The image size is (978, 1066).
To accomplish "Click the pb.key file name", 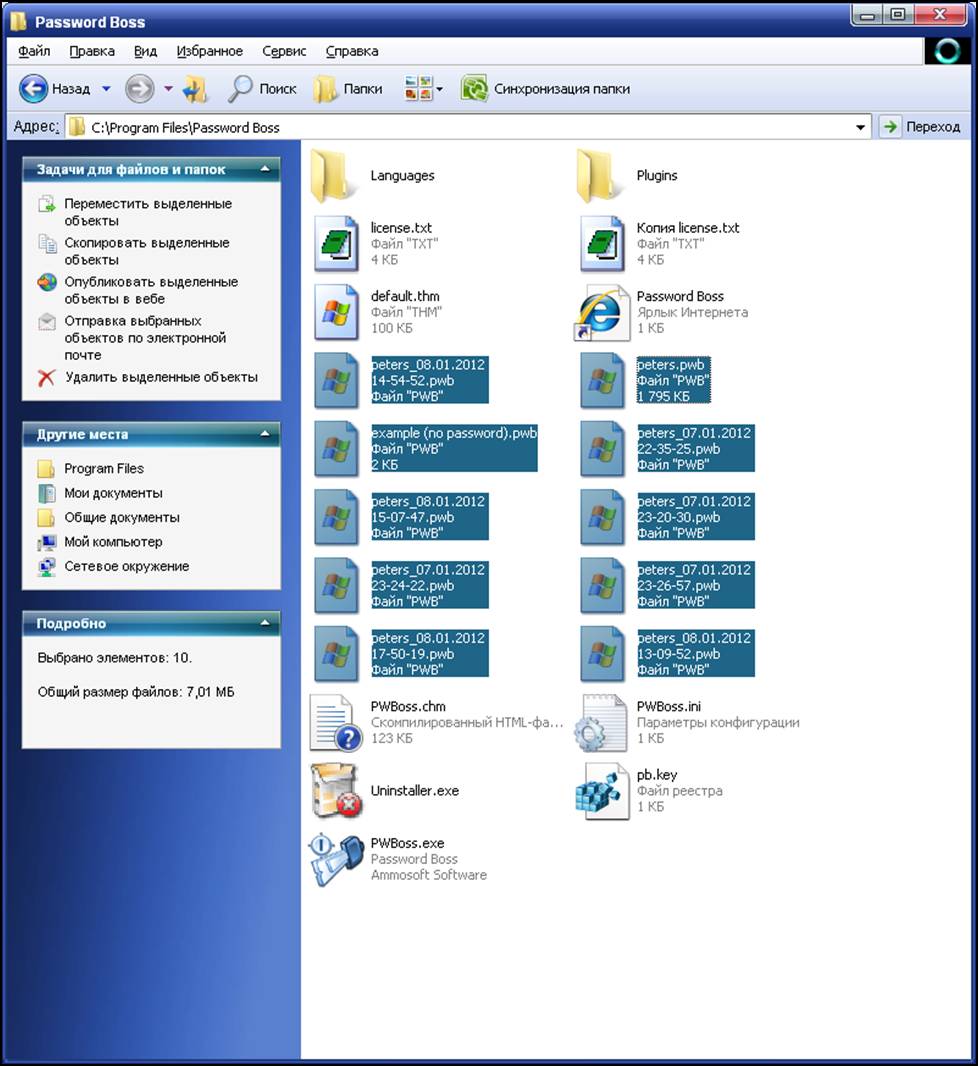I will tap(657, 775).
